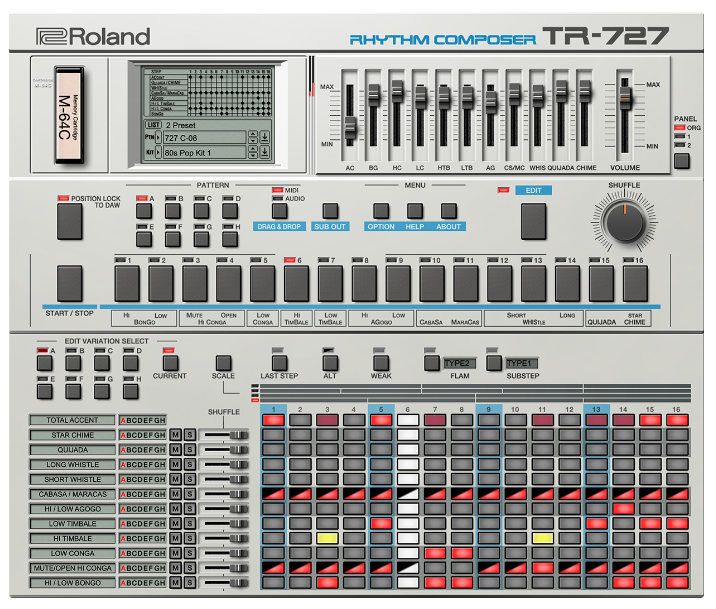
Task: Mute the STAR CHIME track
Action: (x=175, y=435)
